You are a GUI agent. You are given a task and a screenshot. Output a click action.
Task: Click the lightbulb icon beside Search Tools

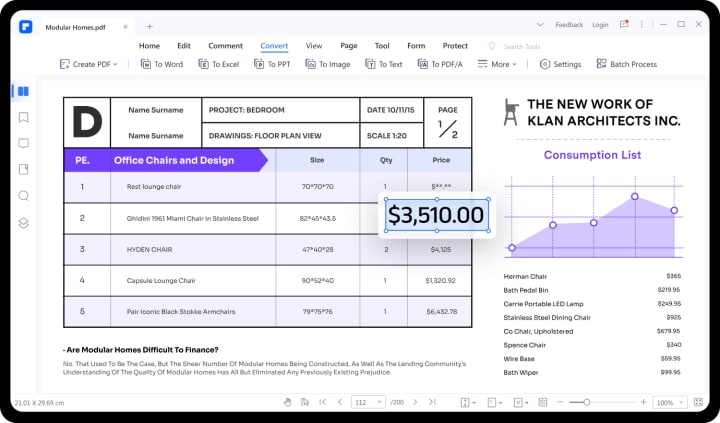pyautogui.click(x=492, y=45)
